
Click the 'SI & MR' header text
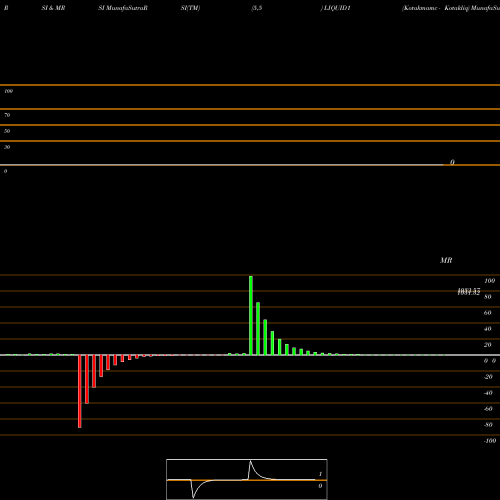pos(53,8)
